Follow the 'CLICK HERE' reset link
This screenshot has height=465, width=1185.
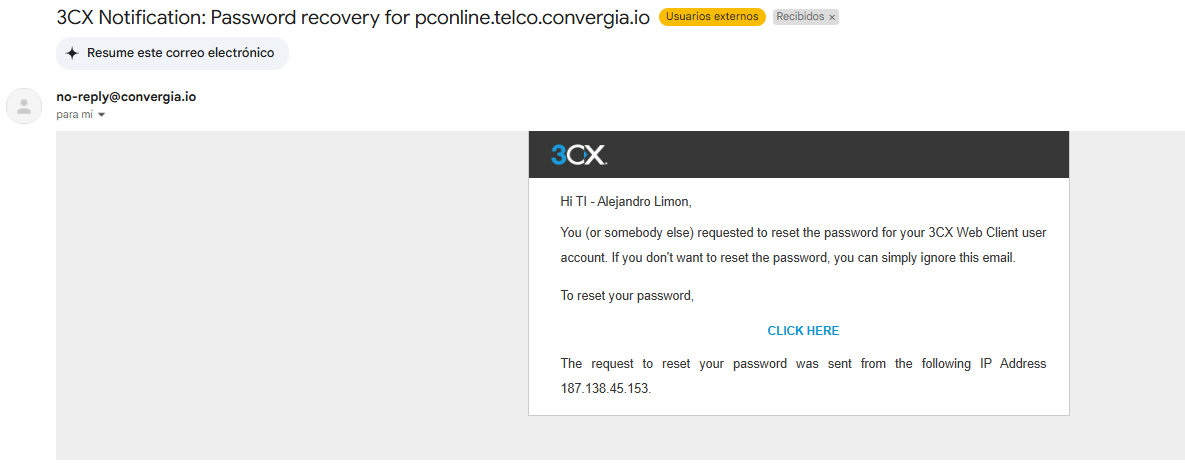pos(803,331)
